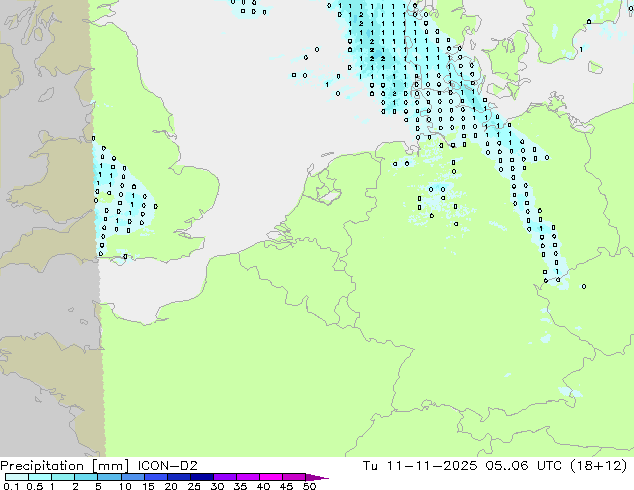Viewport: 634px width, 490px height.
Task: Click the date 'Tu 11-11-2025' text
Action: coord(420,466)
